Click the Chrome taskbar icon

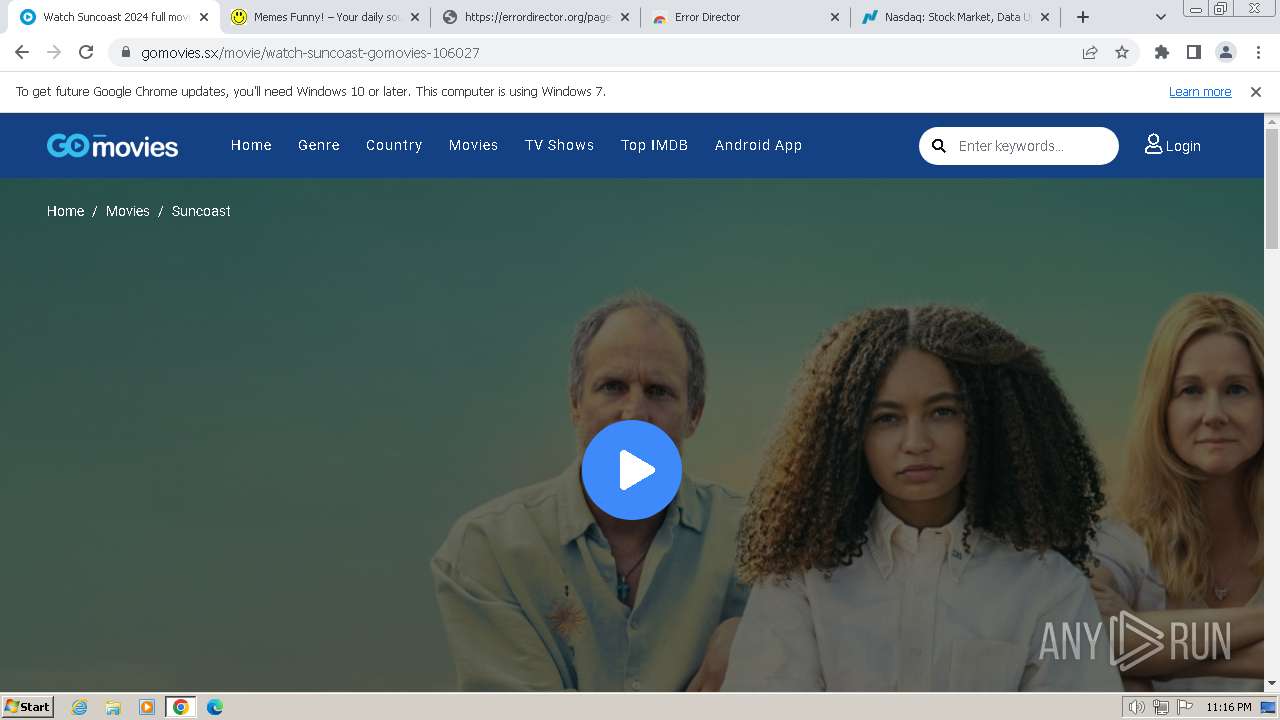click(181, 707)
